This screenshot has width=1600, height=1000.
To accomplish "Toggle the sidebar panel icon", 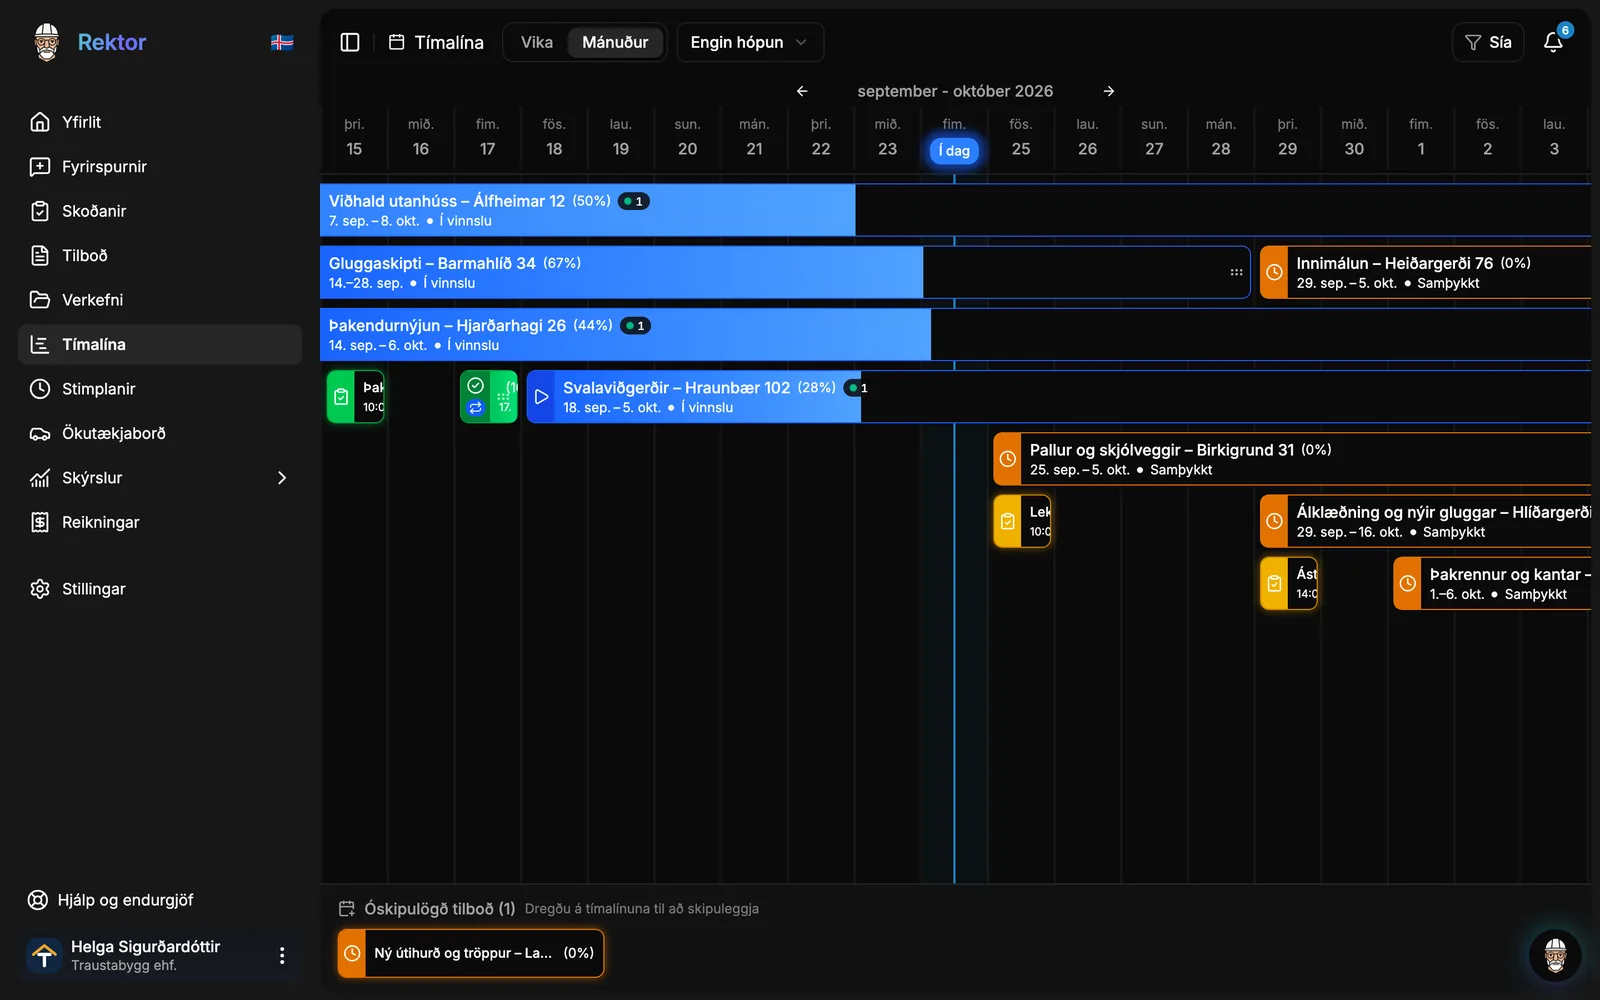I will 350,42.
